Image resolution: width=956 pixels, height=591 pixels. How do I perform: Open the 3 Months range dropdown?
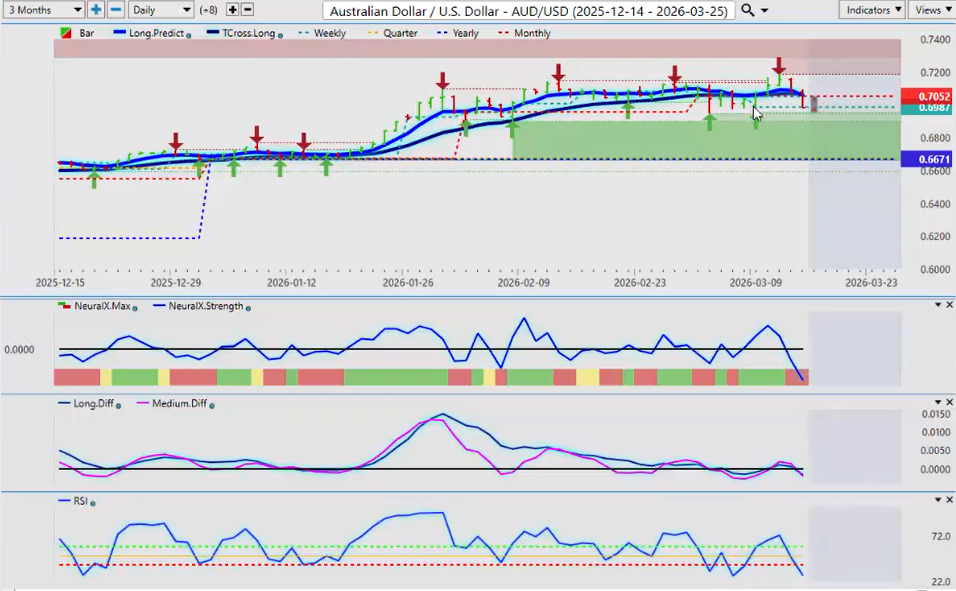tap(42, 10)
